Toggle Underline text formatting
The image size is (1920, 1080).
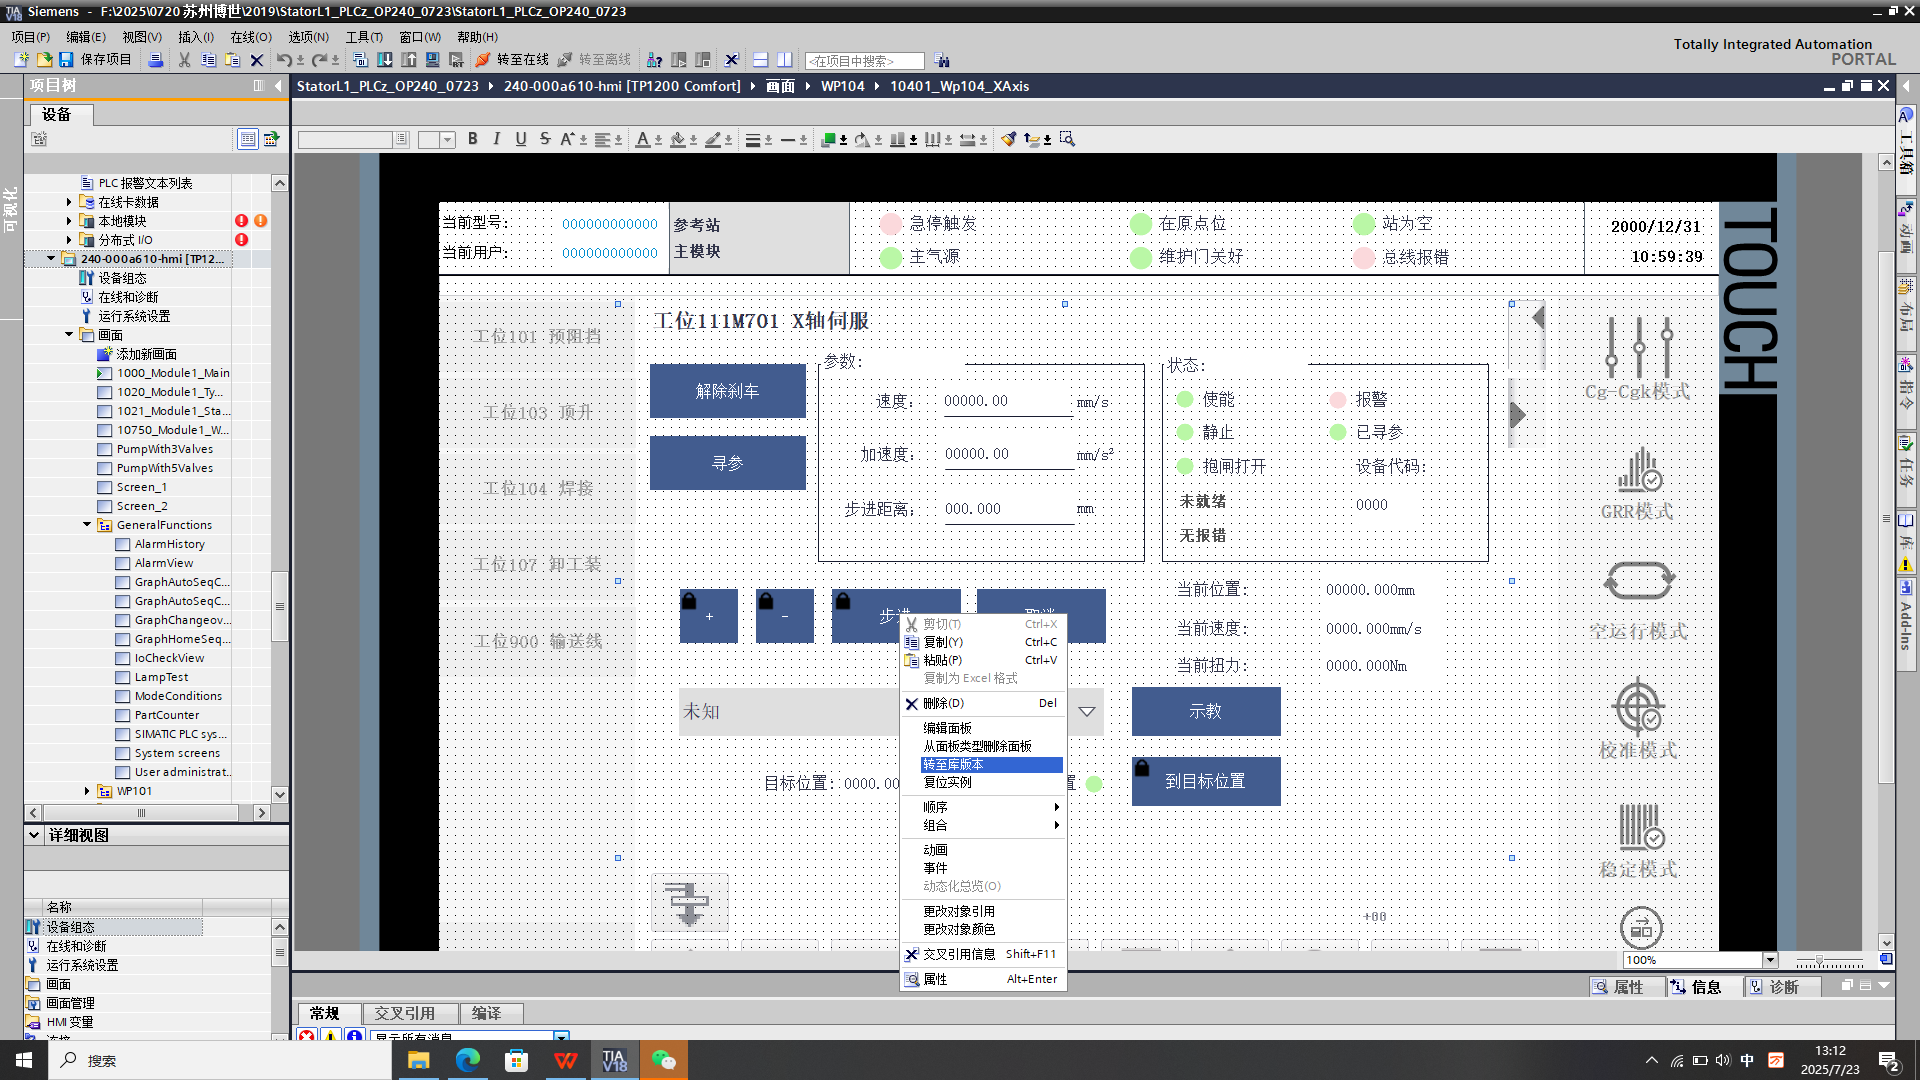(x=521, y=139)
